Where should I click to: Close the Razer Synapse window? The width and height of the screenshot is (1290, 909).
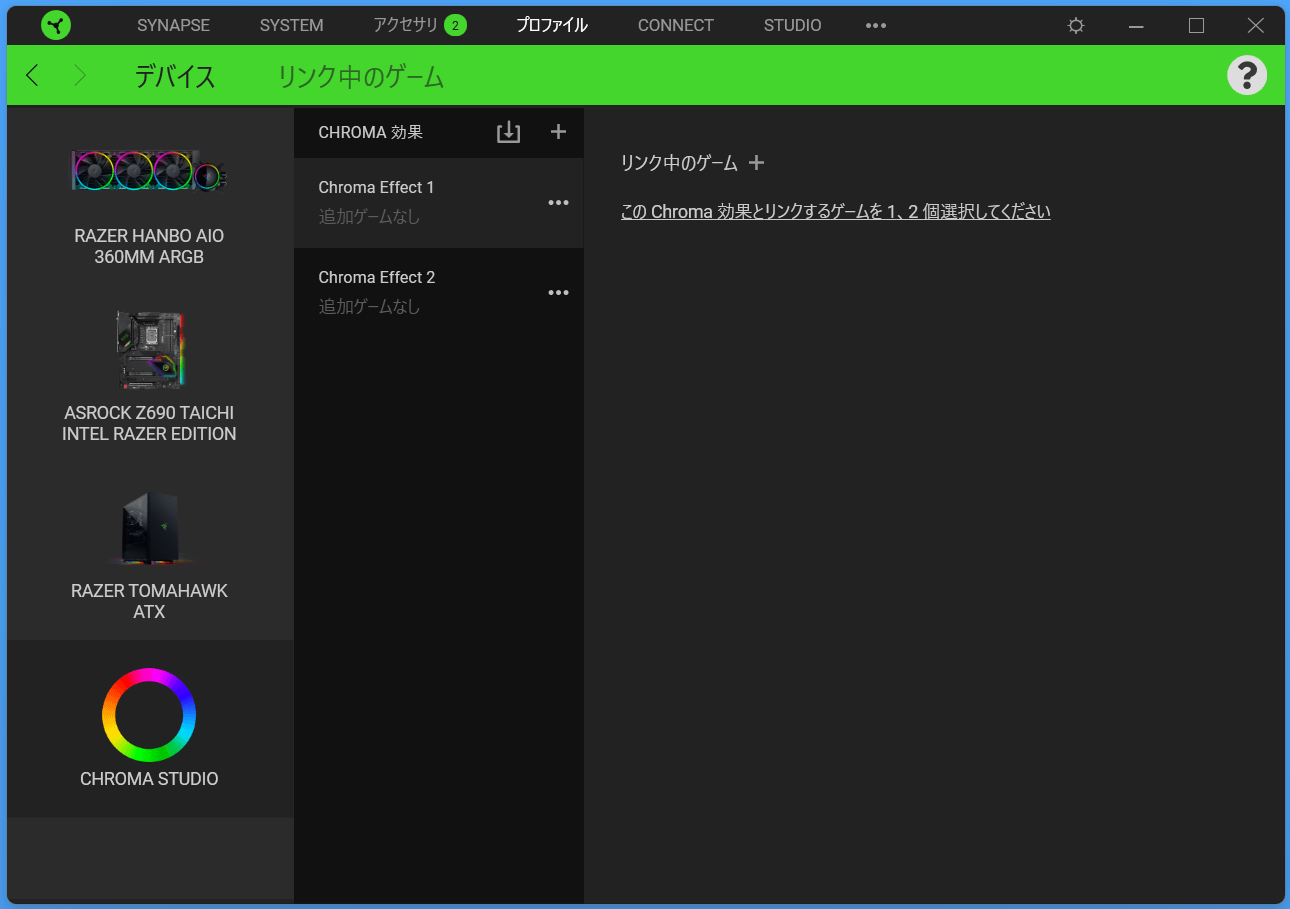1256,26
